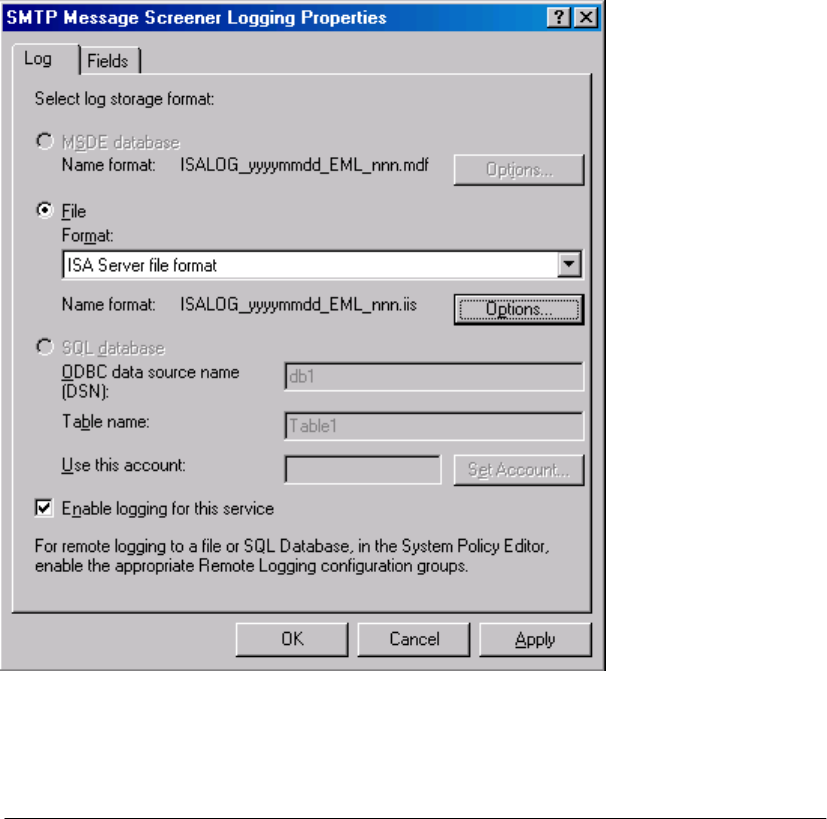This screenshot has height=819, width=827.
Task: Click the Use this account field
Action: pyautogui.click(x=363, y=469)
